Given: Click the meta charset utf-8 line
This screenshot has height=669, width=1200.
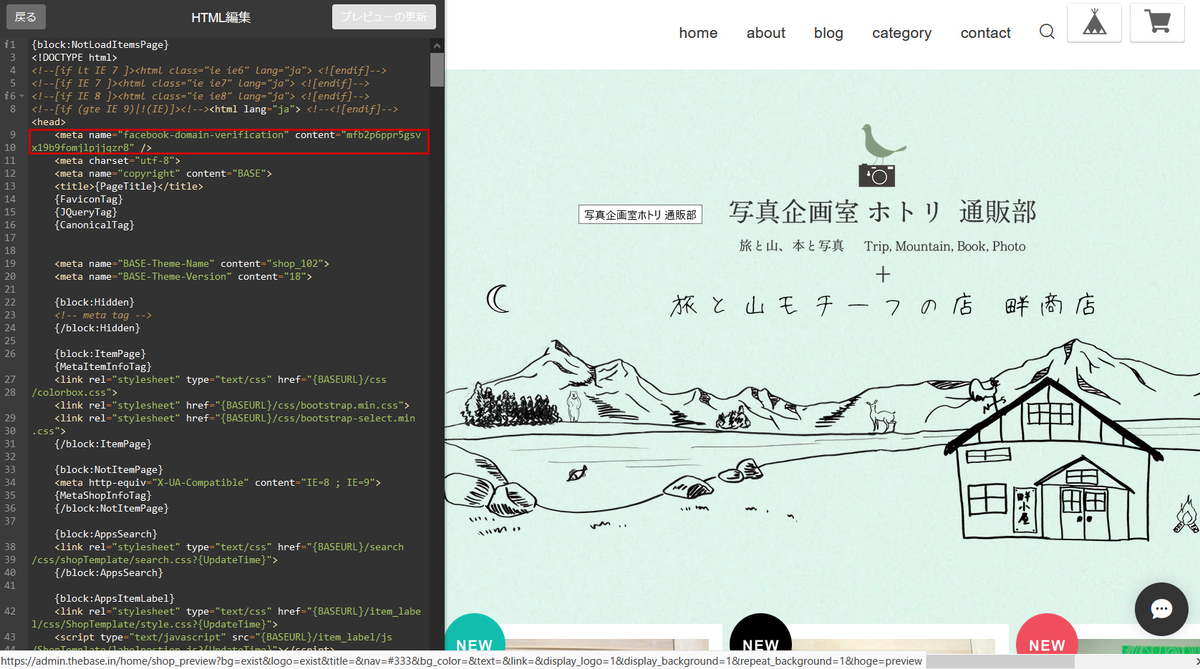Looking at the screenshot, I should [x=118, y=160].
